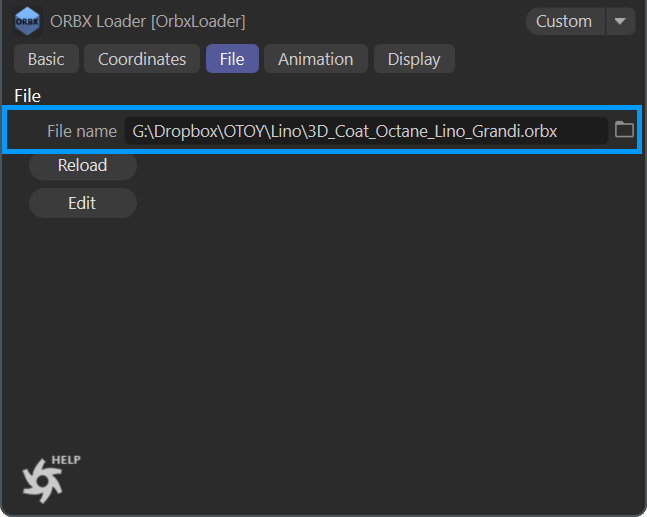Viewport: 647px width, 517px height.
Task: Go to the Animation tab
Action: [x=315, y=59]
